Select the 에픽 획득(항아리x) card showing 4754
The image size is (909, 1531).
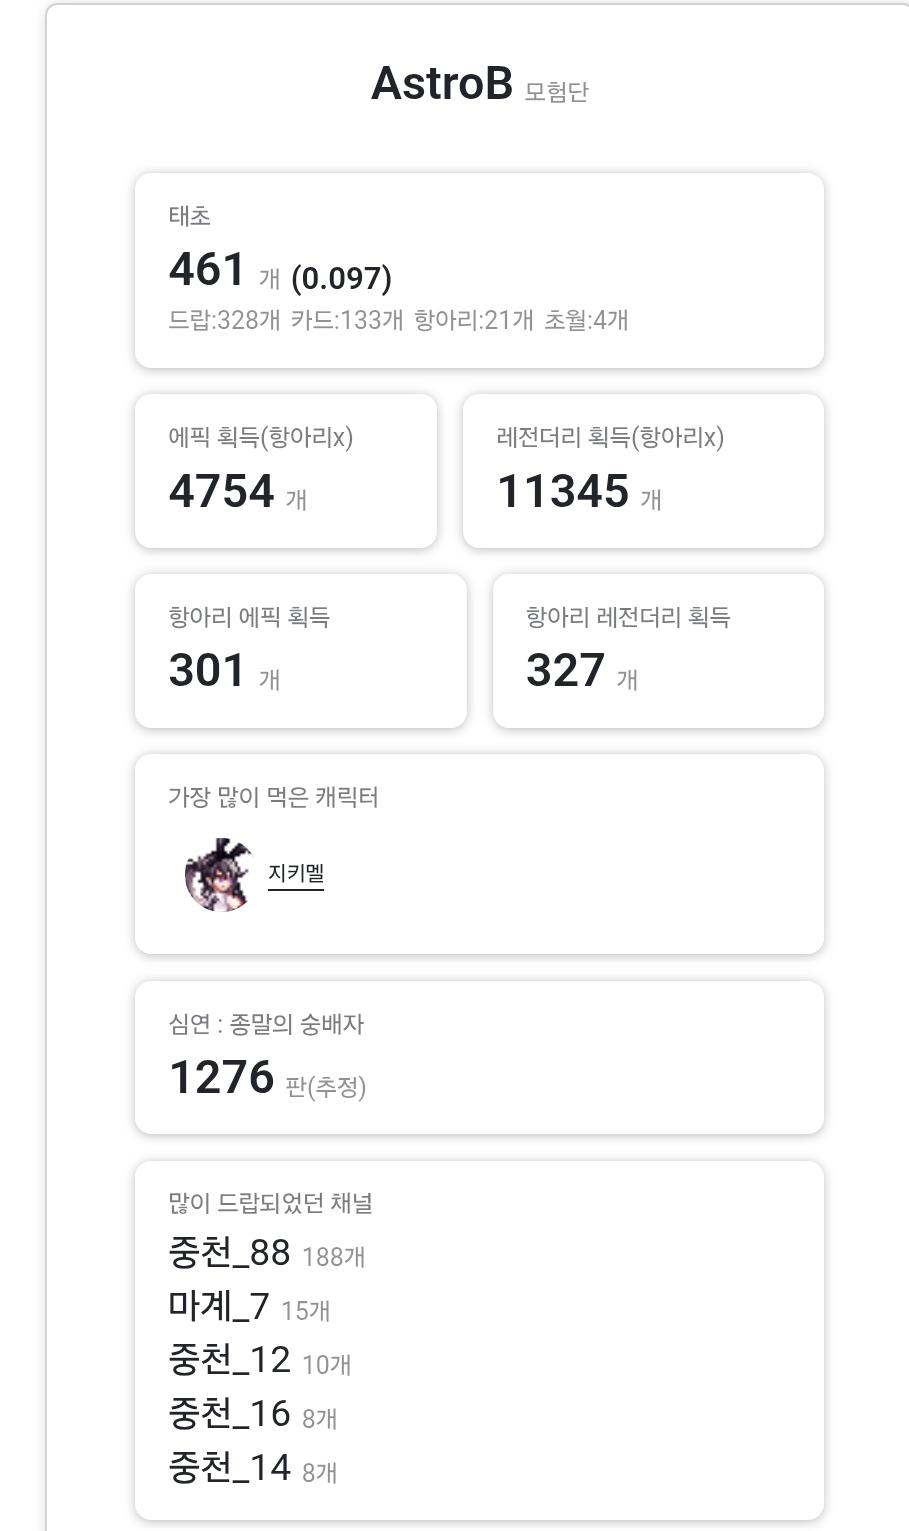coord(286,471)
